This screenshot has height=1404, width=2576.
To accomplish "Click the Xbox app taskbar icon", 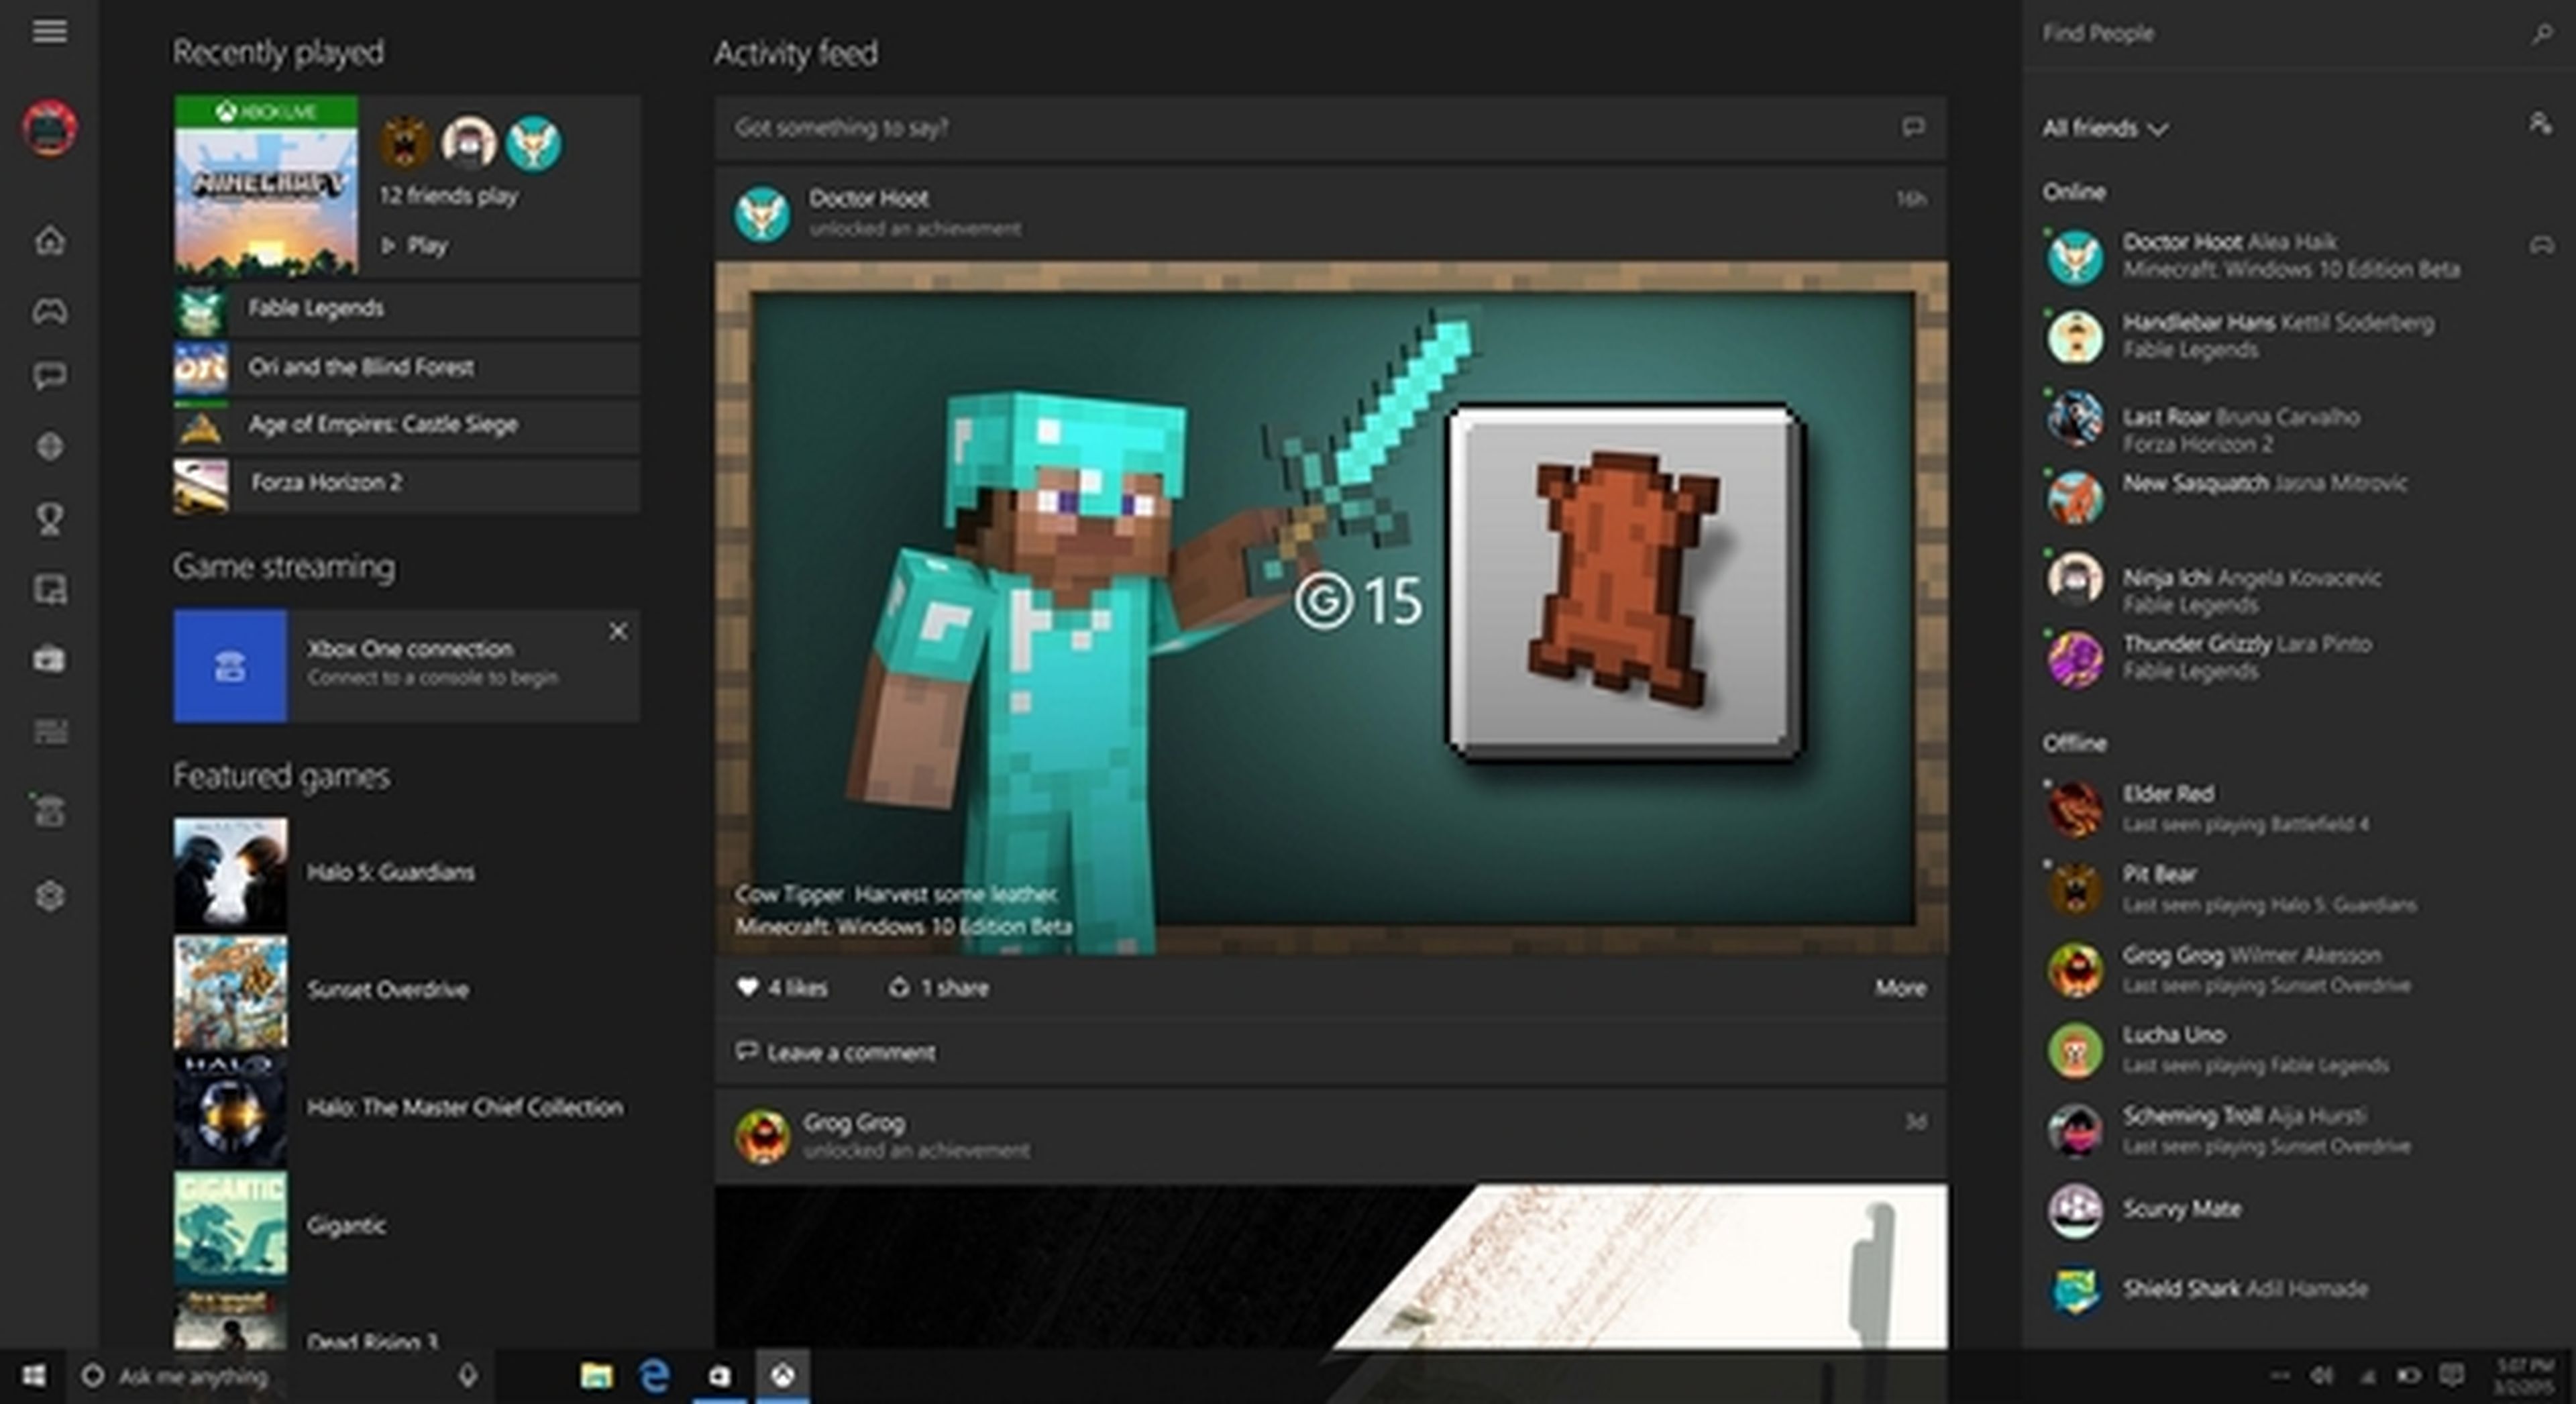I will tap(782, 1377).
